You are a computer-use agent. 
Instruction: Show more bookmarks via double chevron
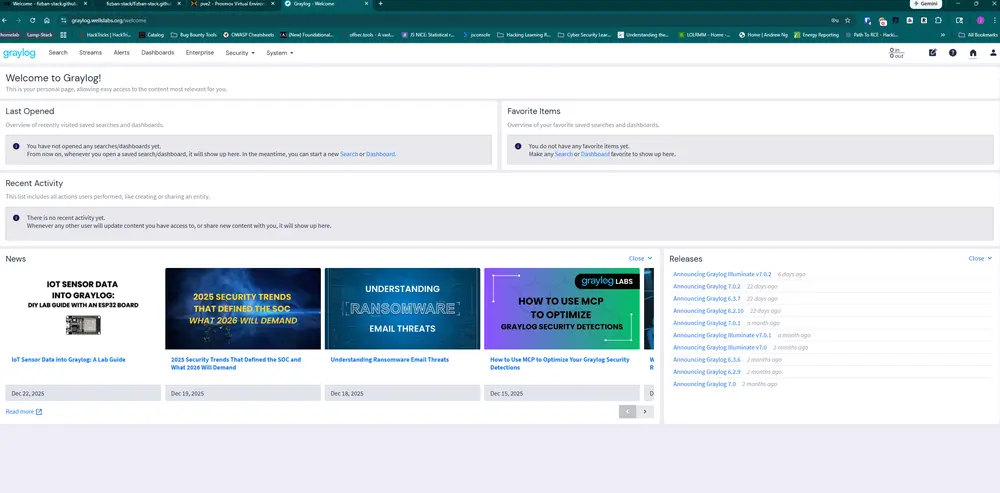click(943, 35)
